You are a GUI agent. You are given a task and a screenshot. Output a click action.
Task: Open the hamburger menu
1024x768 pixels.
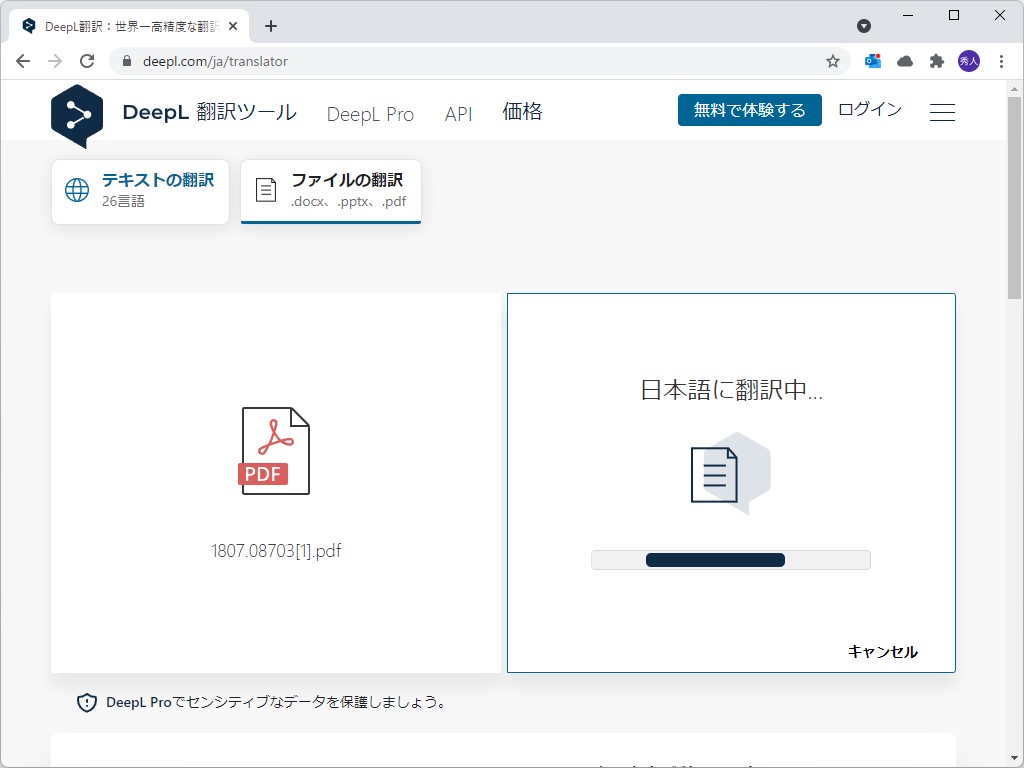(x=942, y=112)
